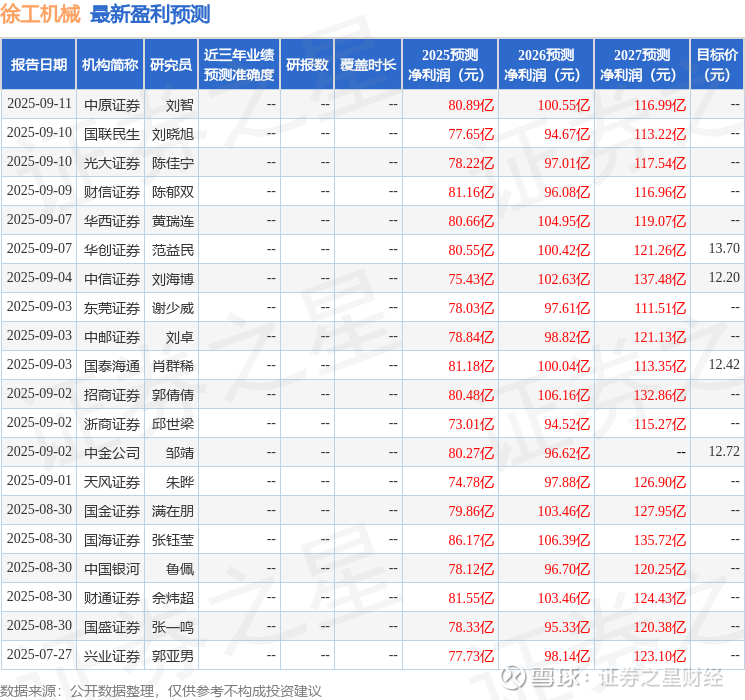
Task: Click 80.89亿 profit value
Action: tap(471, 105)
